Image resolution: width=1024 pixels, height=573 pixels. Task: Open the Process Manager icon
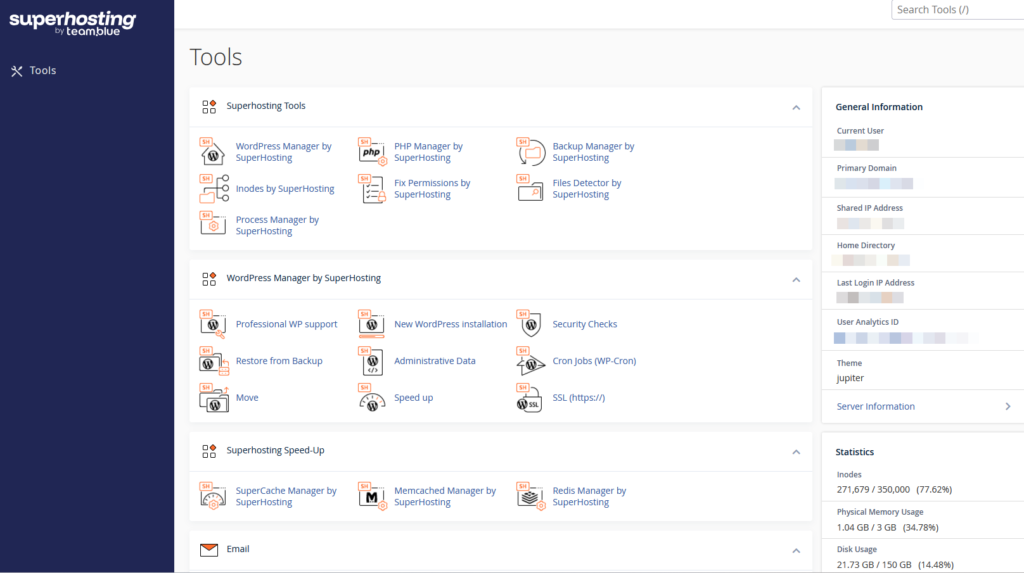coord(212,224)
